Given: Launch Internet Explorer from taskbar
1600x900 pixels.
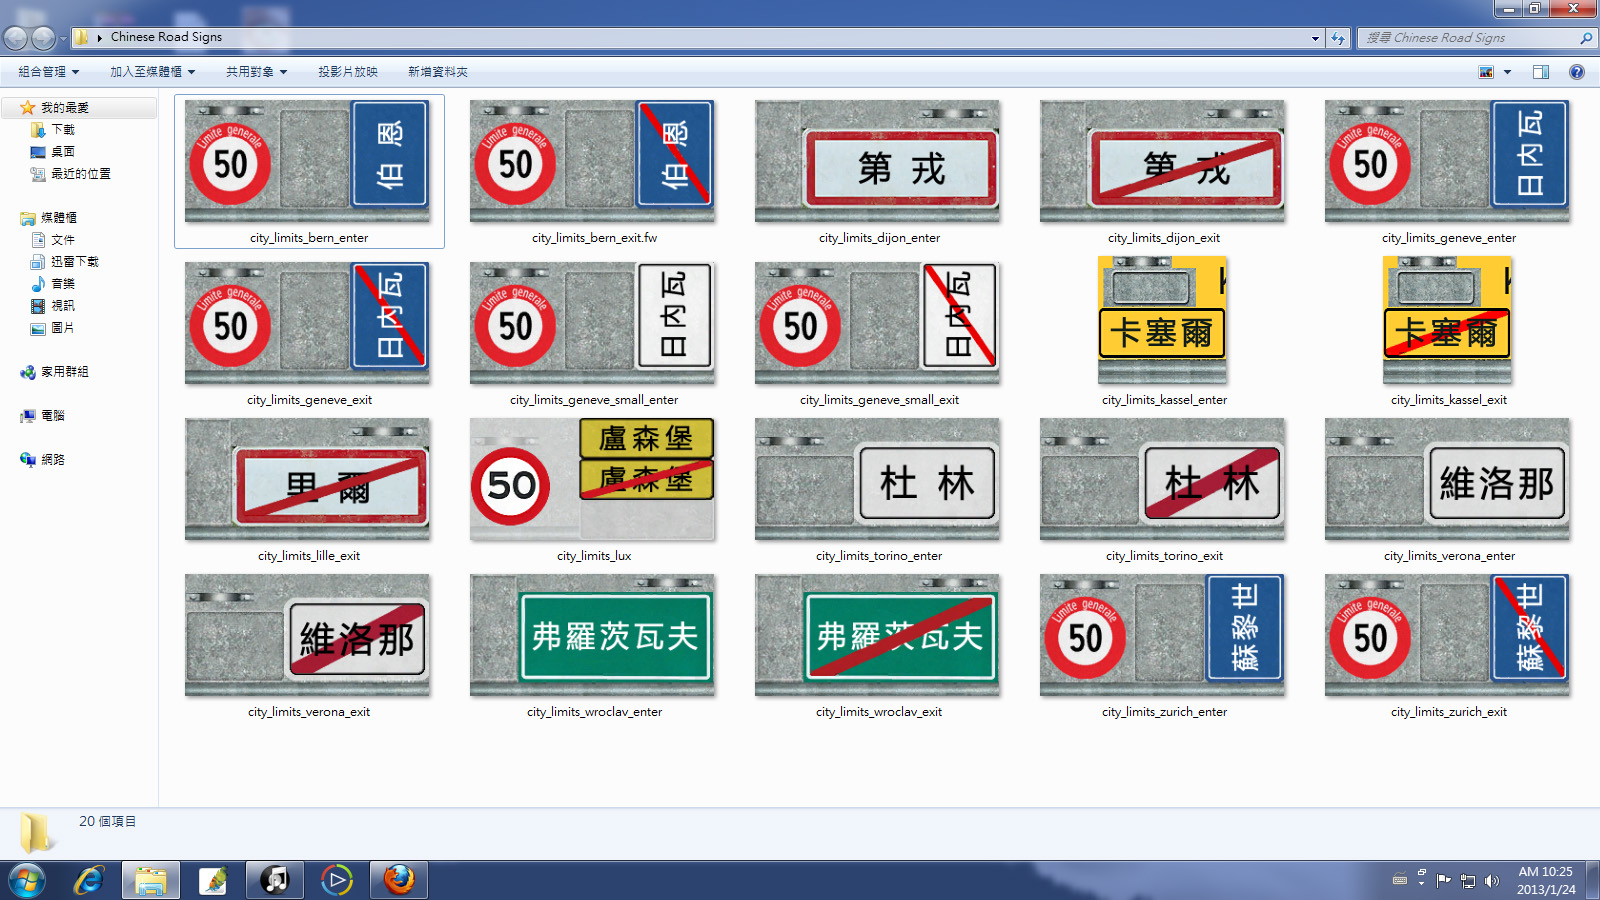Looking at the screenshot, I should tap(89, 880).
